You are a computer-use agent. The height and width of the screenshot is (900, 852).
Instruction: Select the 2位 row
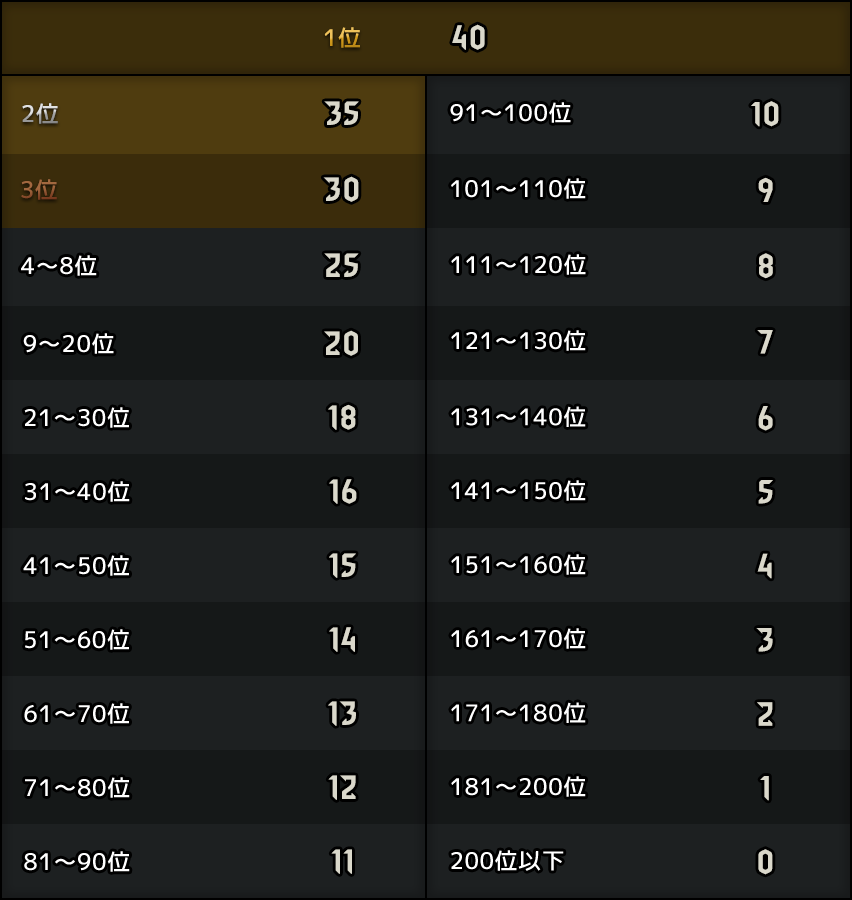tap(214, 114)
